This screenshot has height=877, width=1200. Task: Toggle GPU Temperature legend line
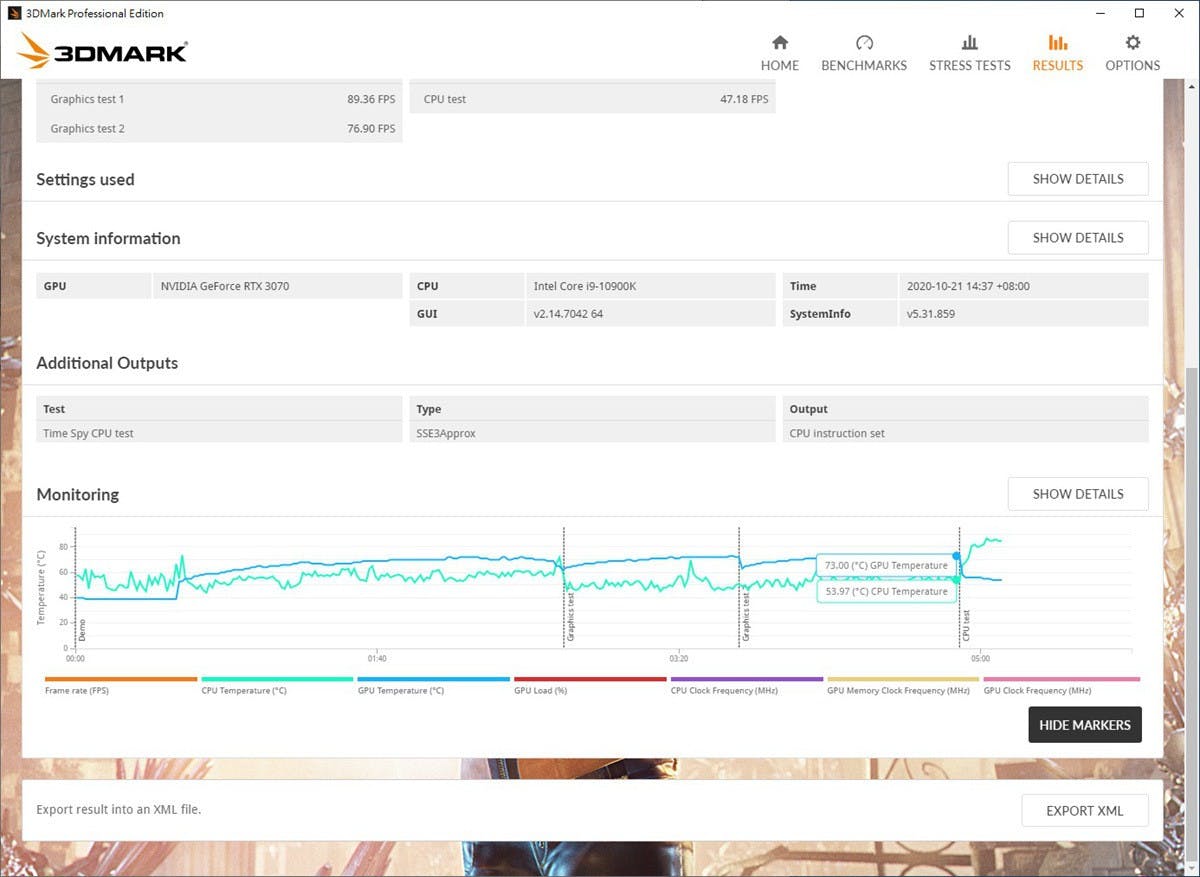click(434, 685)
